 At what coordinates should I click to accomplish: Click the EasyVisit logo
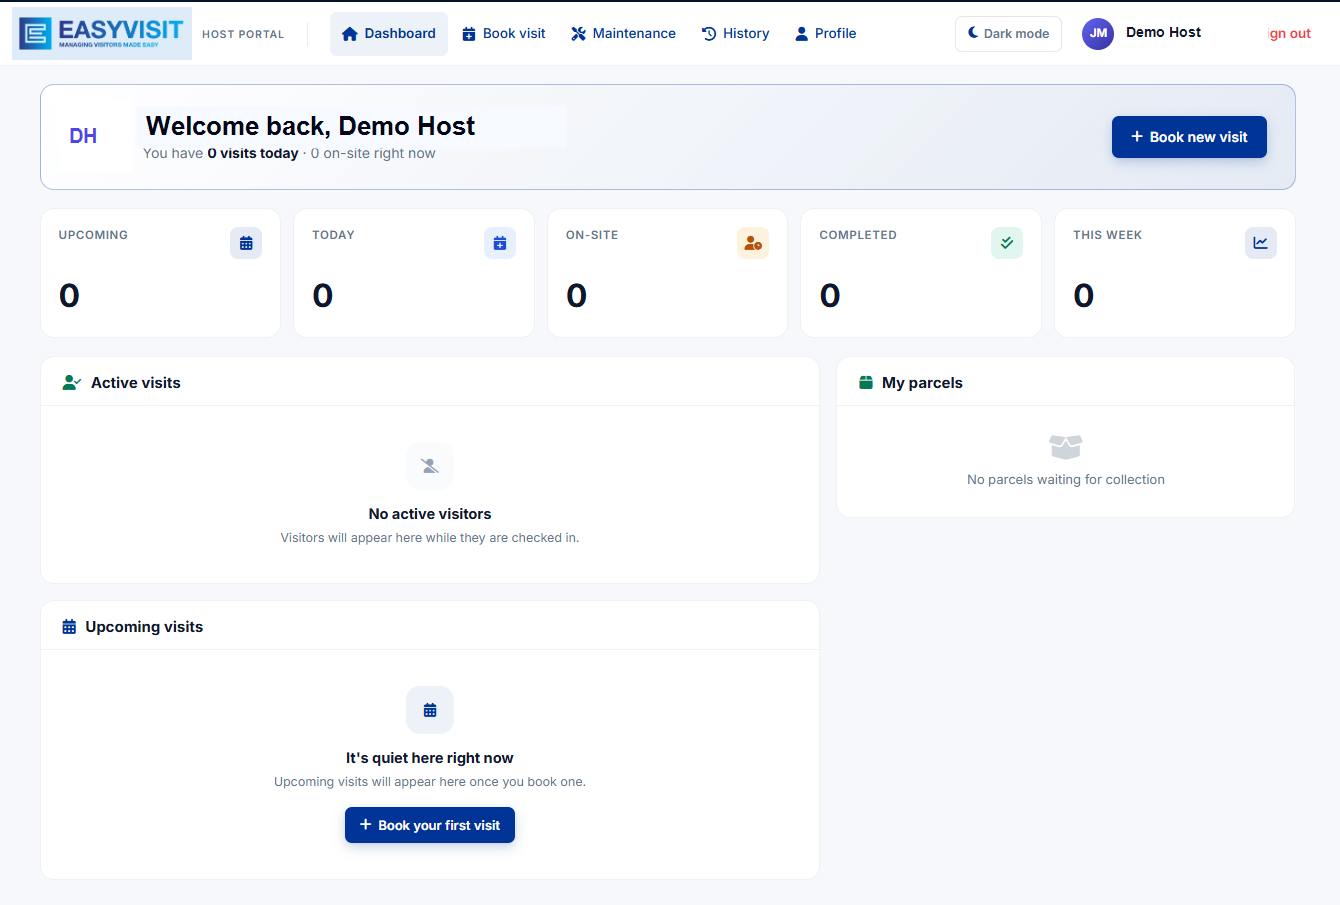coord(102,33)
